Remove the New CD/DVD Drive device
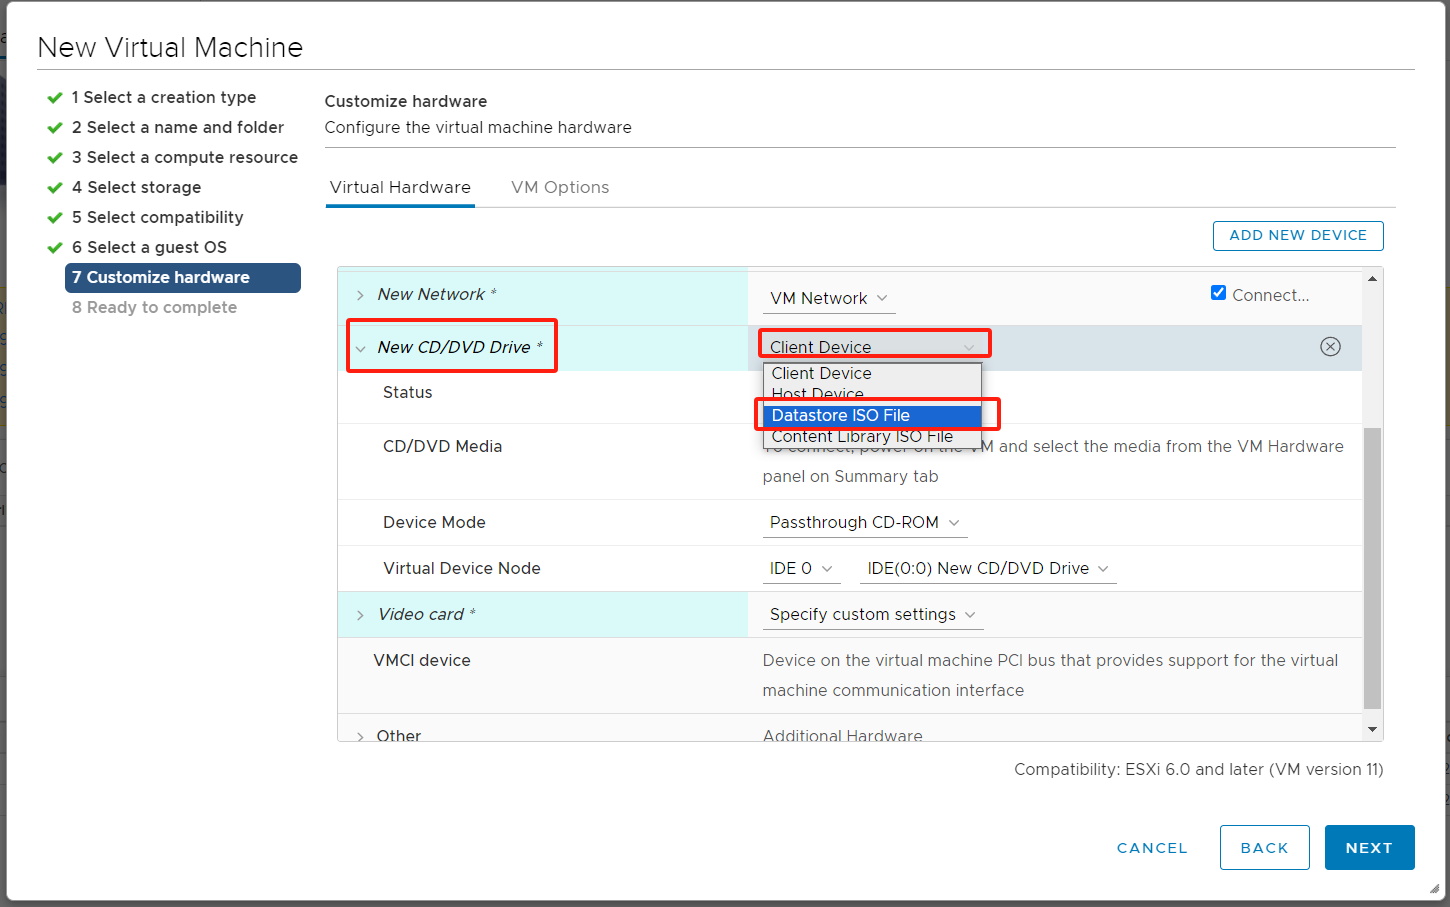 click(x=1330, y=346)
